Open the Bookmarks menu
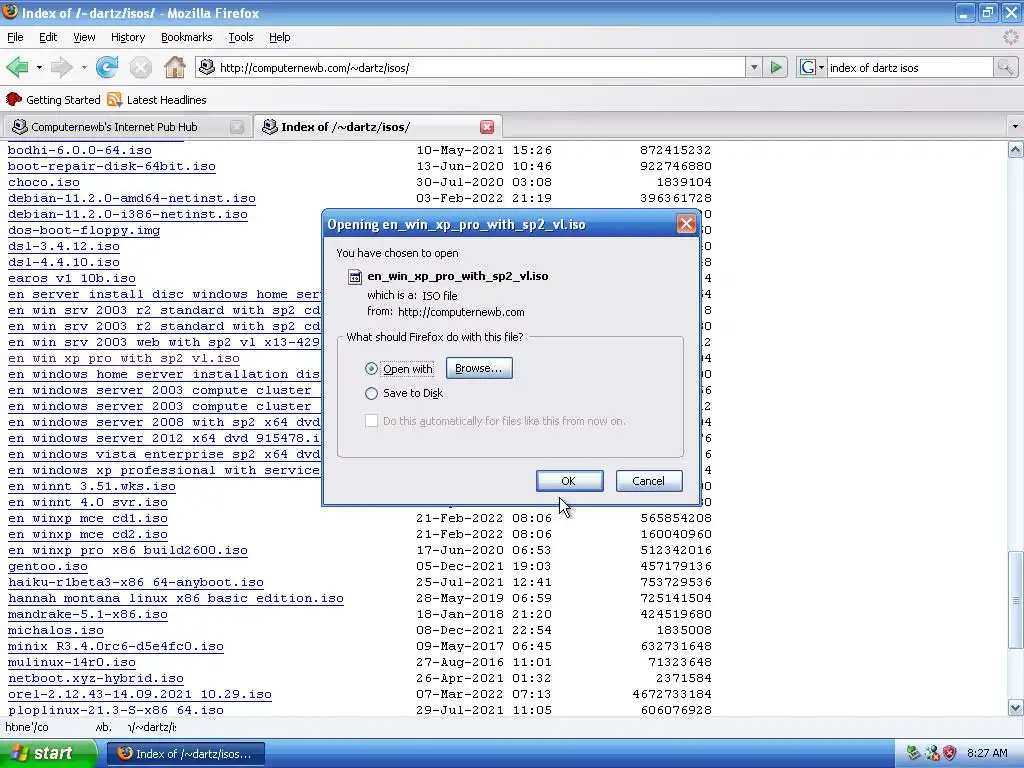Viewport: 1024px width, 768px height. point(187,37)
